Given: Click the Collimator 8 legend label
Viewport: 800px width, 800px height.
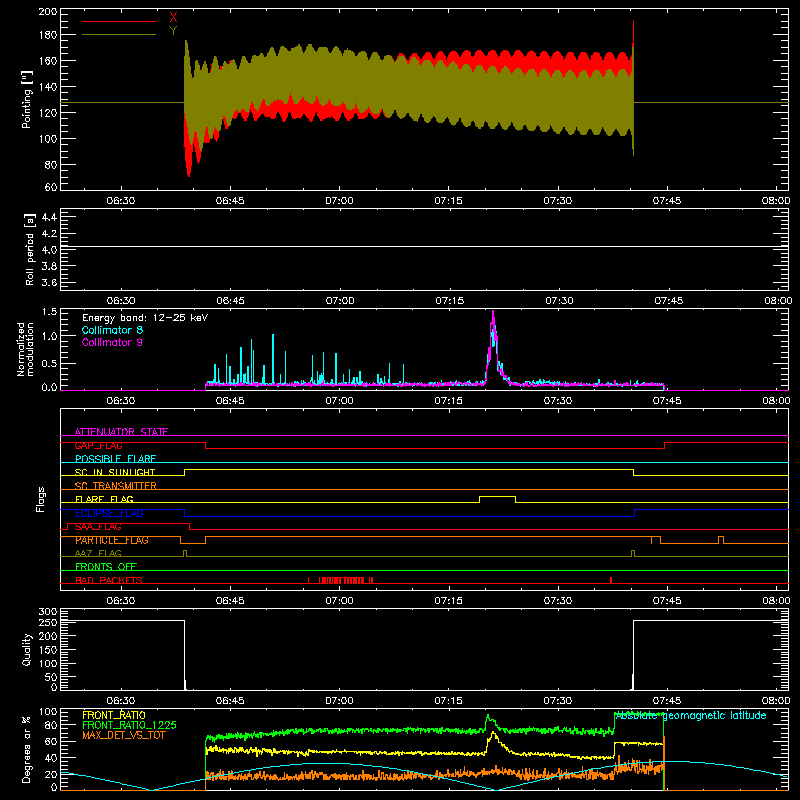Looking at the screenshot, I should coord(112,330).
